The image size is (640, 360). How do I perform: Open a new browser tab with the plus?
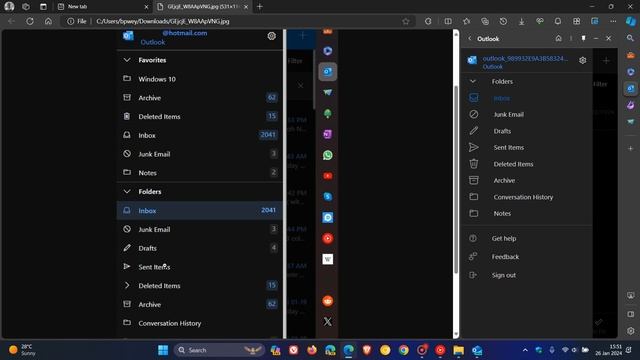pos(260,7)
